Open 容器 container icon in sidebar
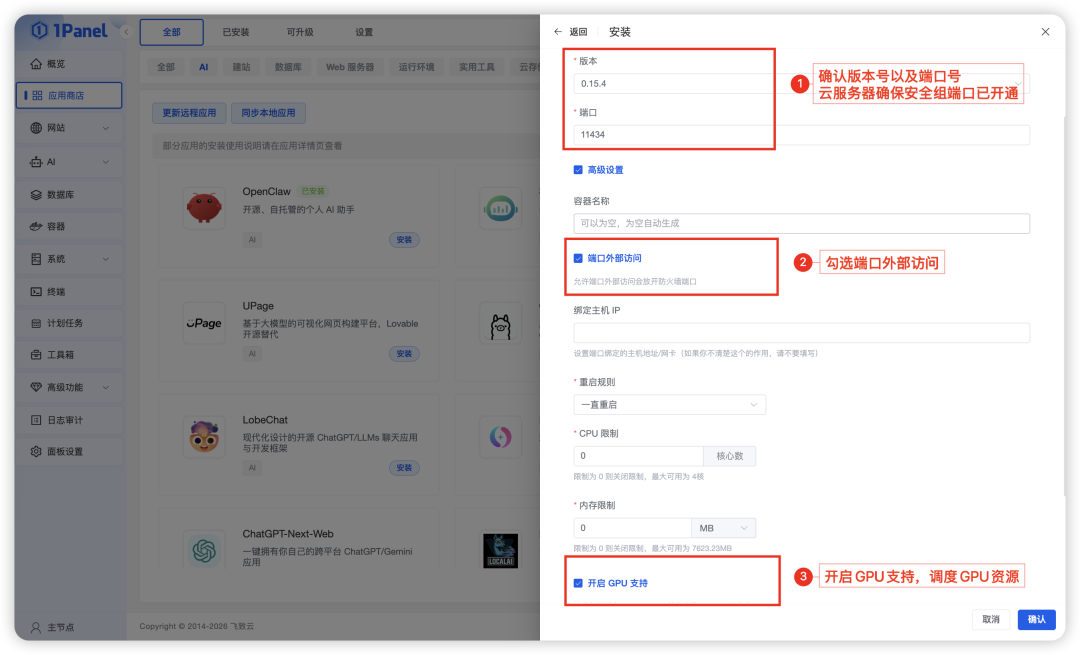The width and height of the screenshot is (1080, 655). click(36, 227)
